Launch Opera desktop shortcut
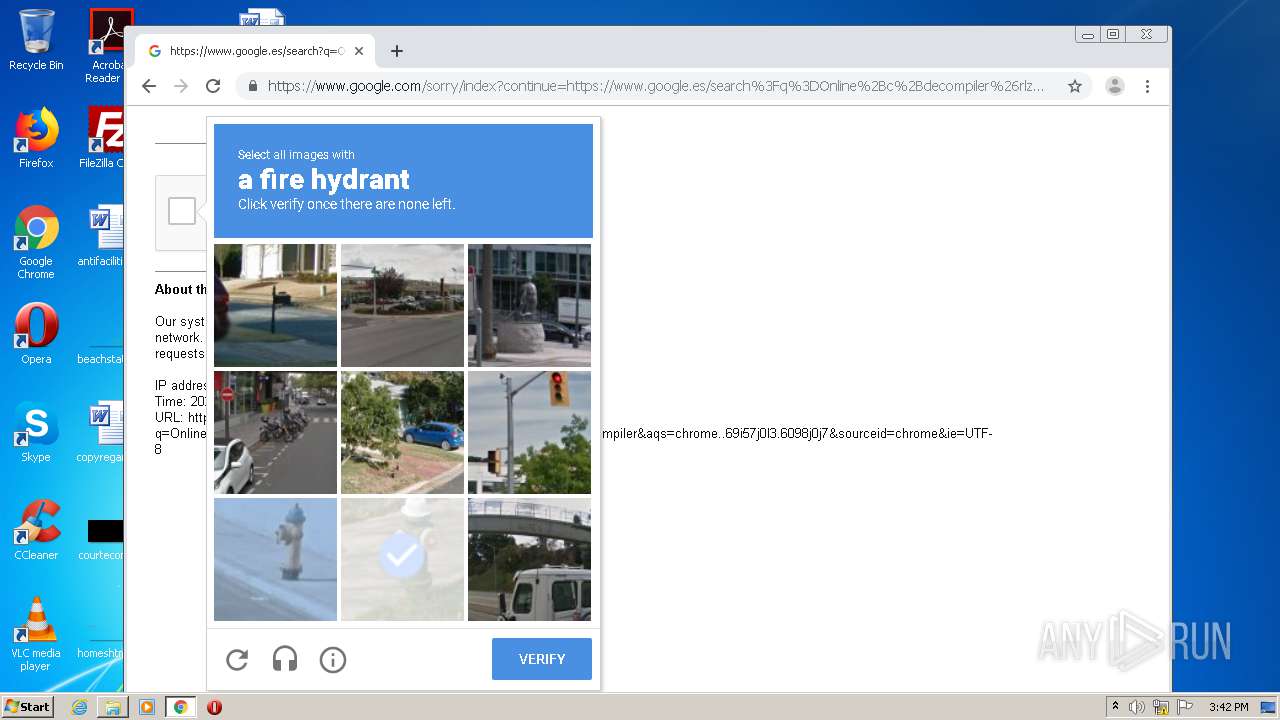The width and height of the screenshot is (1280, 720). click(36, 334)
